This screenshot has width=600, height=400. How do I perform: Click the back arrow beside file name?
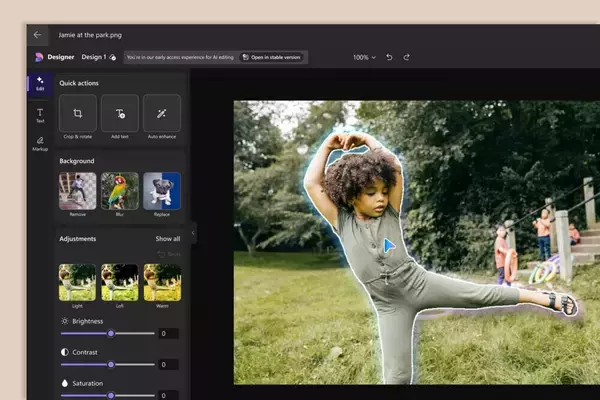[38, 34]
